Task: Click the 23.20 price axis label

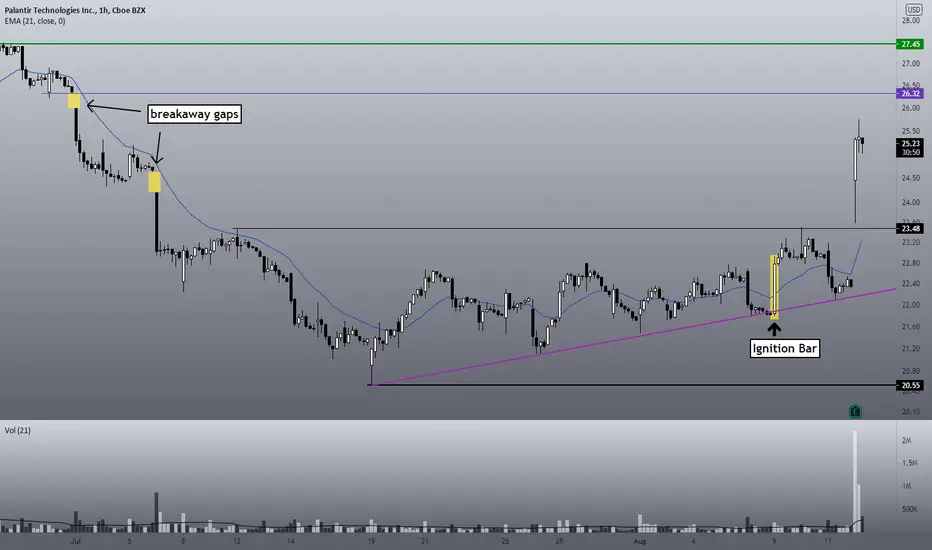Action: 911,243
